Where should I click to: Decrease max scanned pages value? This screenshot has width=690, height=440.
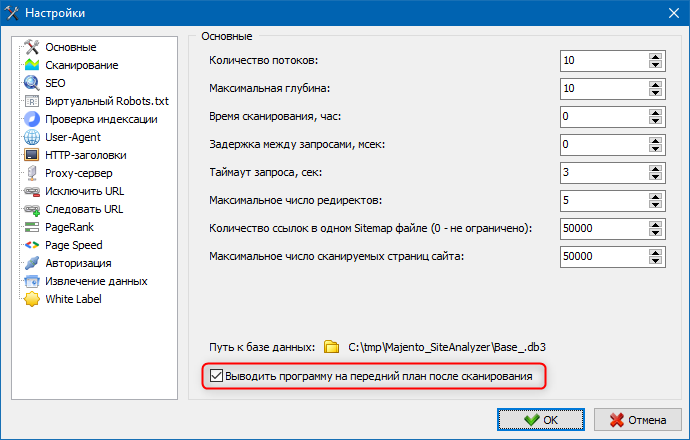tap(655, 261)
